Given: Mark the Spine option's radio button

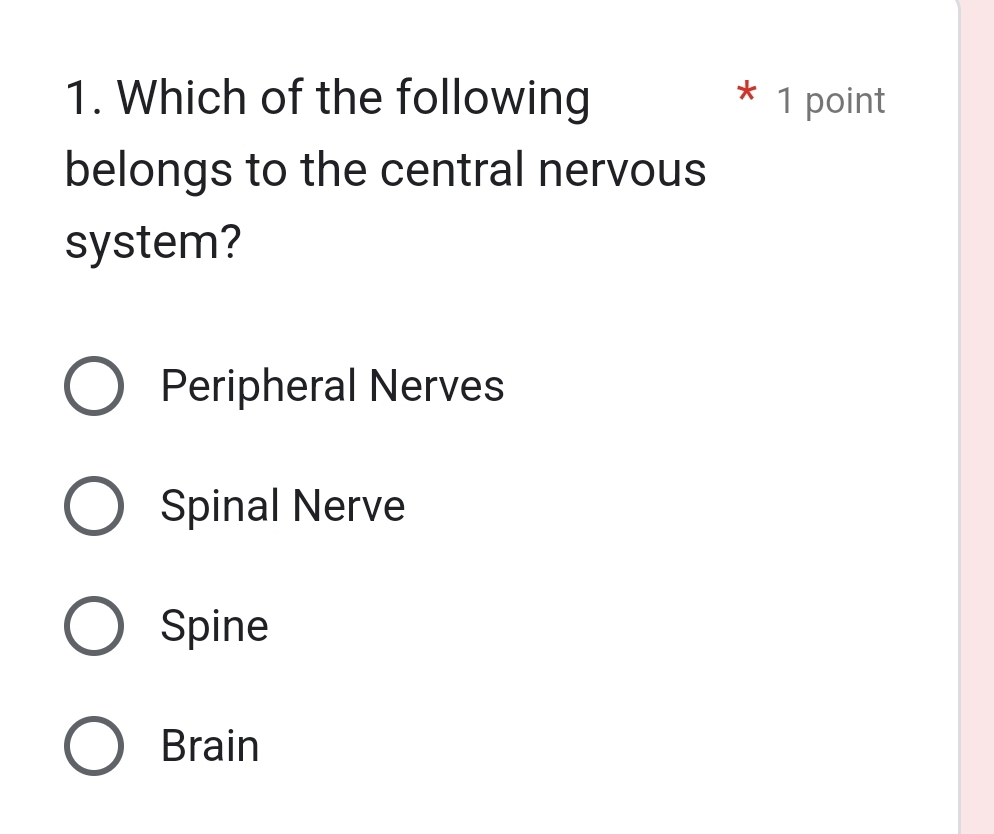Looking at the screenshot, I should tap(95, 627).
